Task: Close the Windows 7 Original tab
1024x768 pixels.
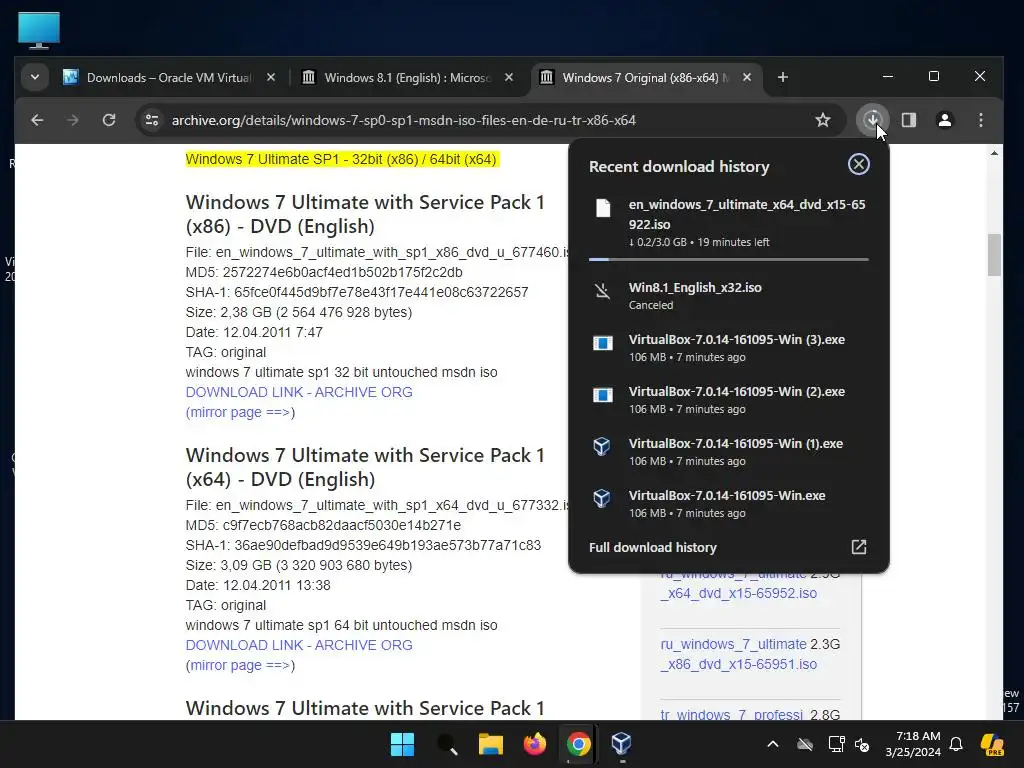Action: pyautogui.click(x=746, y=78)
